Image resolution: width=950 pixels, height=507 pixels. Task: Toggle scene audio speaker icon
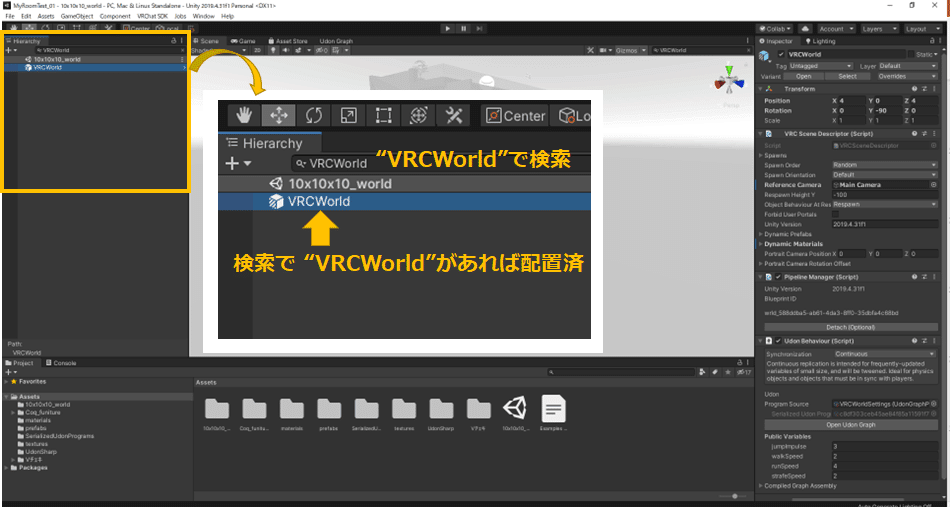coord(284,50)
